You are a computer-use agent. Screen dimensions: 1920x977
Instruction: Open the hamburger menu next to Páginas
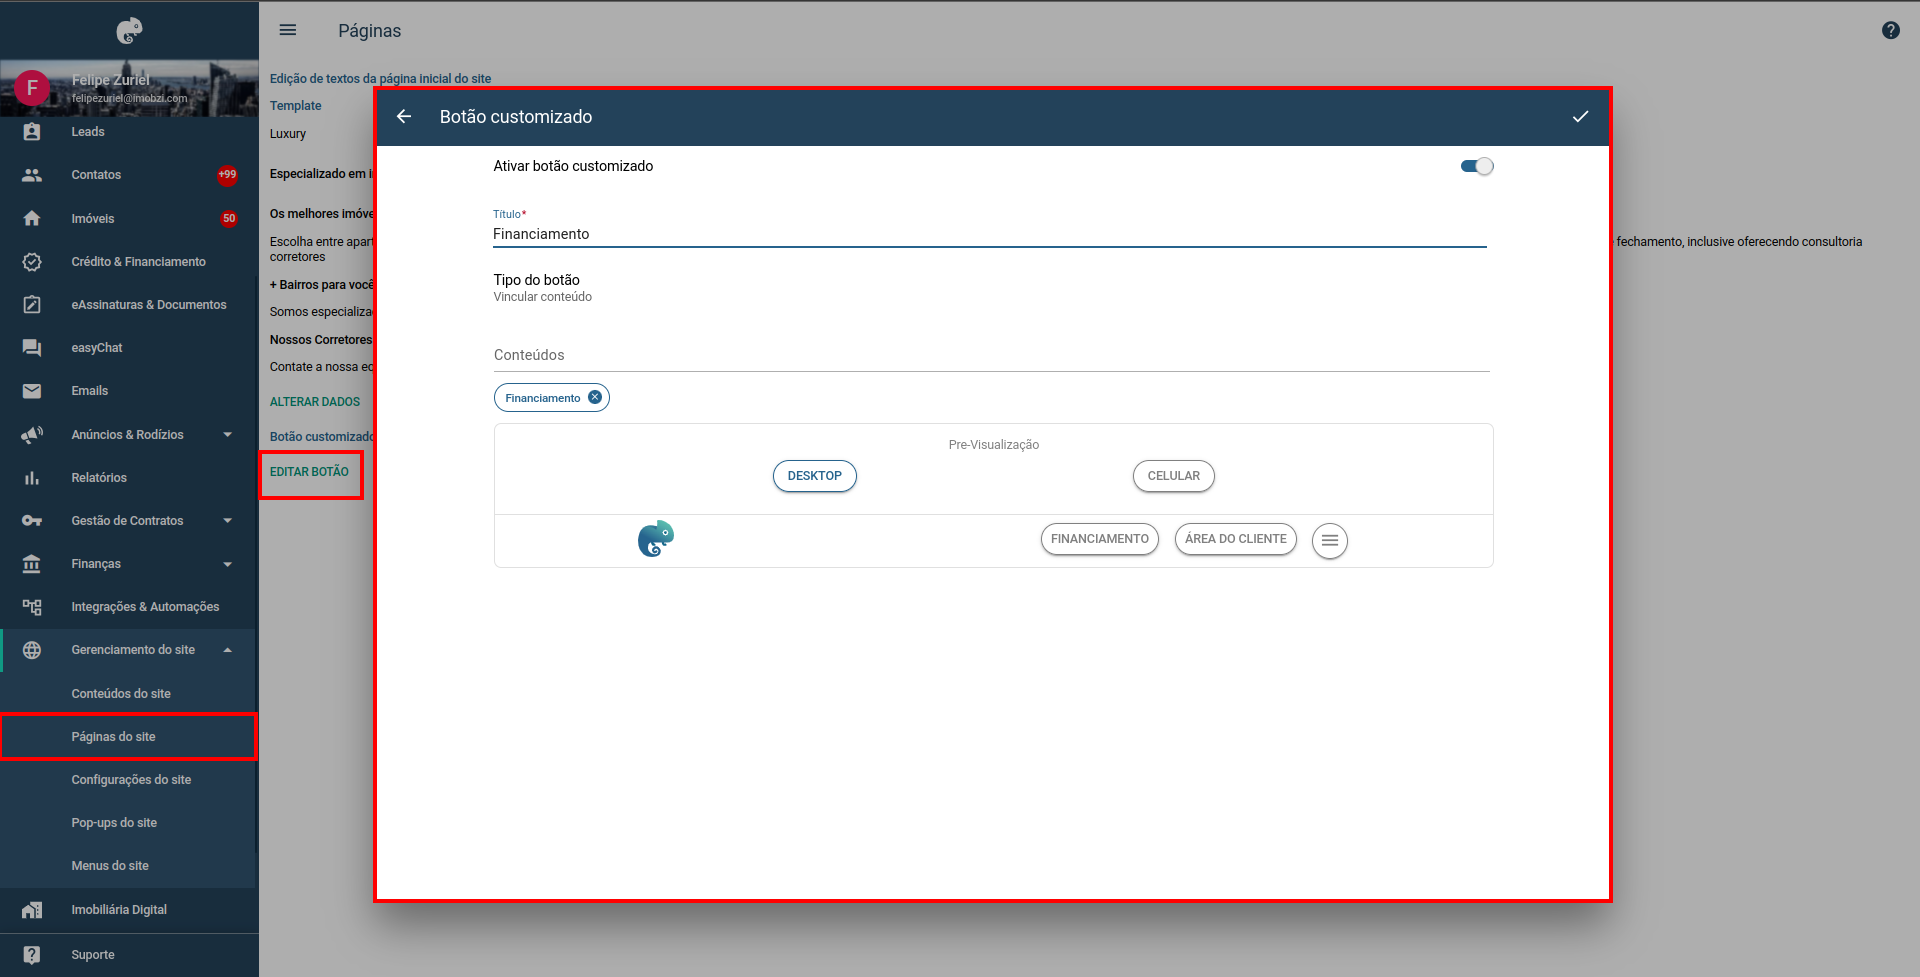[288, 30]
